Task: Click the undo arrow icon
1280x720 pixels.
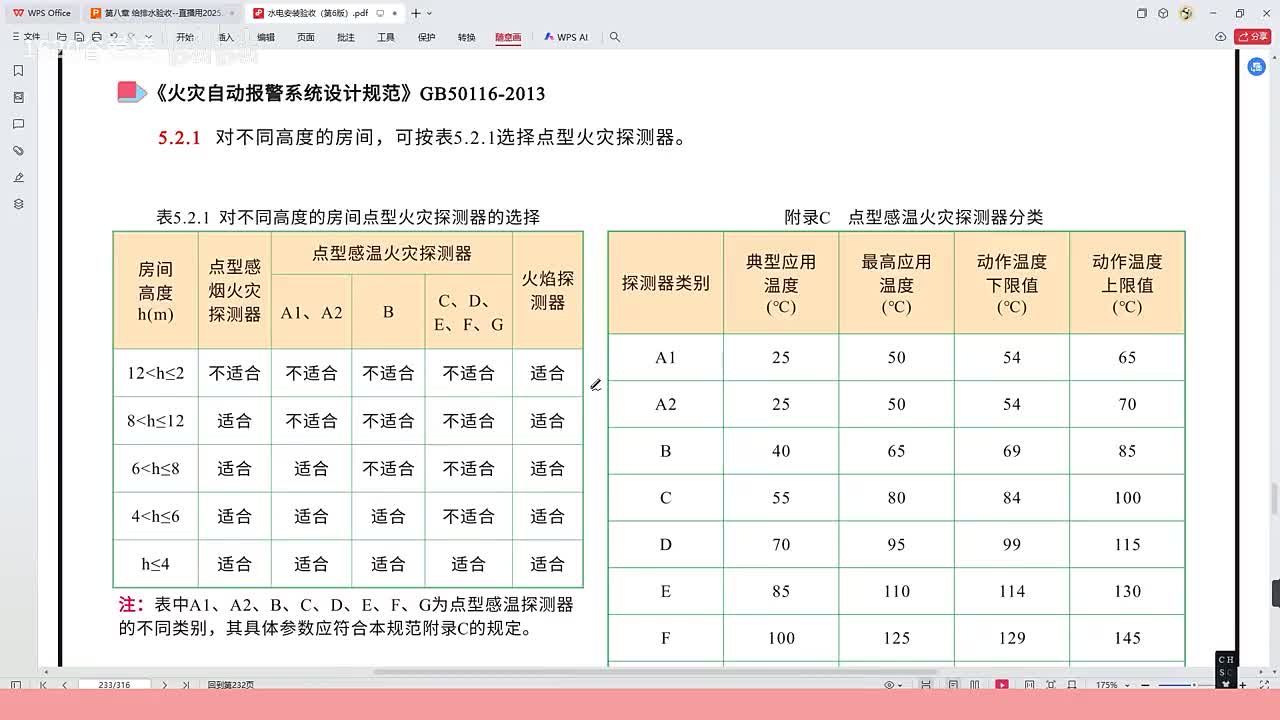Action: (114, 37)
